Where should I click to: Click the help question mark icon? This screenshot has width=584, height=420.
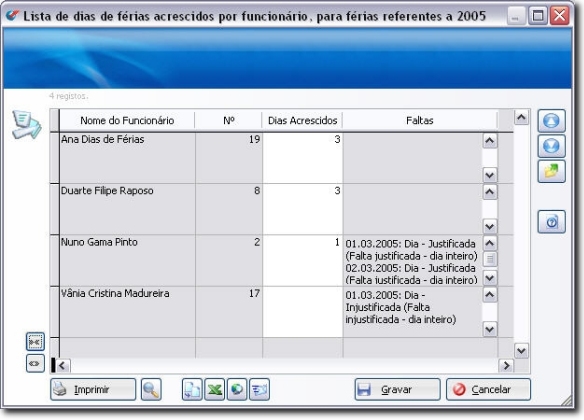pos(551,222)
